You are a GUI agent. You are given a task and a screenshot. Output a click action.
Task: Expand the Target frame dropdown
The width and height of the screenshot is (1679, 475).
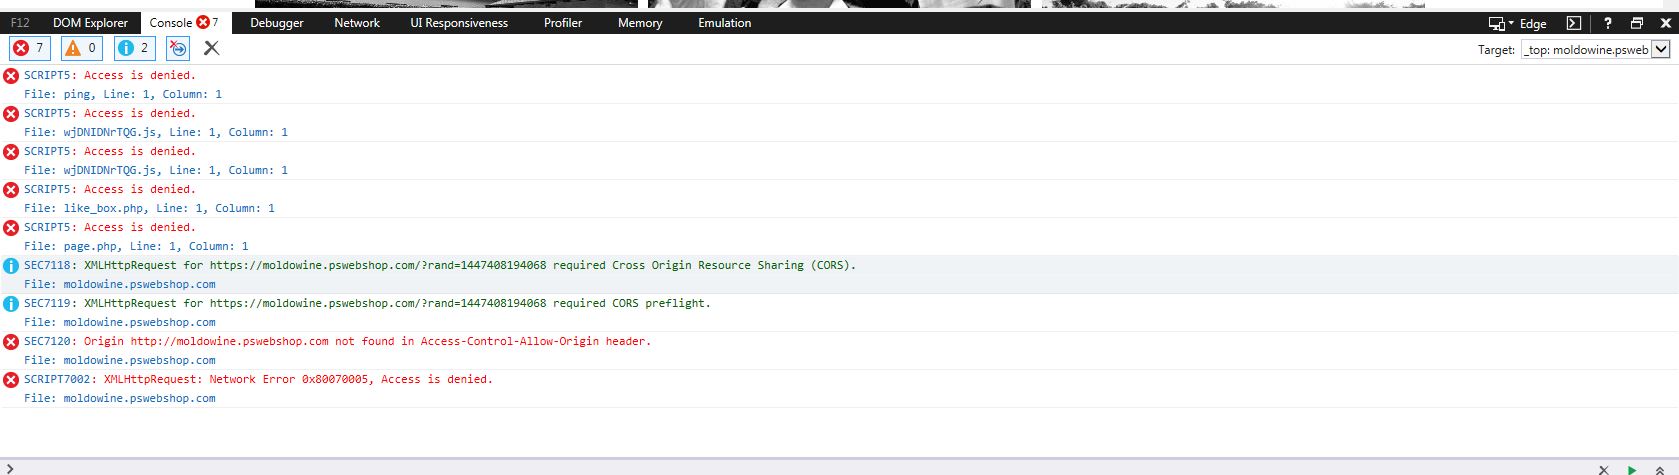pyautogui.click(x=1661, y=49)
